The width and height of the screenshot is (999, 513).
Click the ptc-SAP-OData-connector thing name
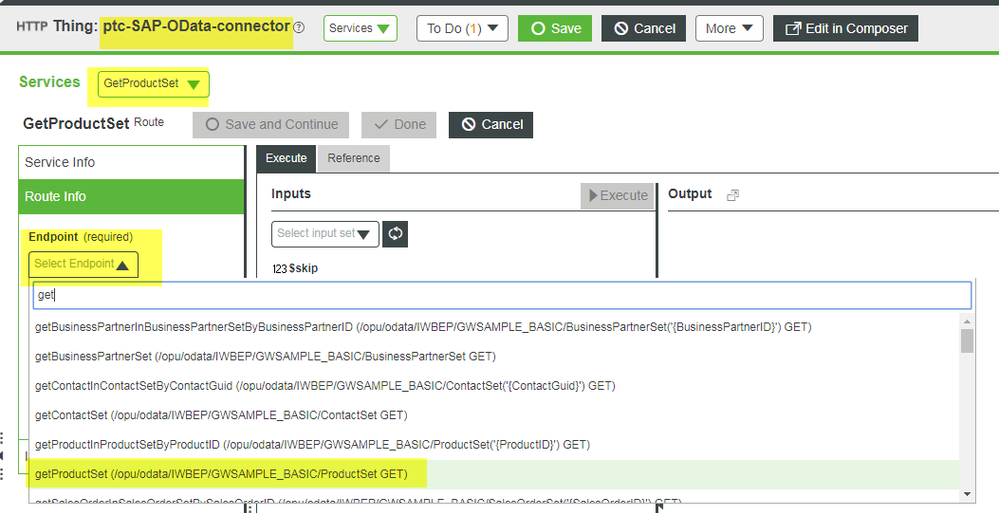tap(196, 27)
